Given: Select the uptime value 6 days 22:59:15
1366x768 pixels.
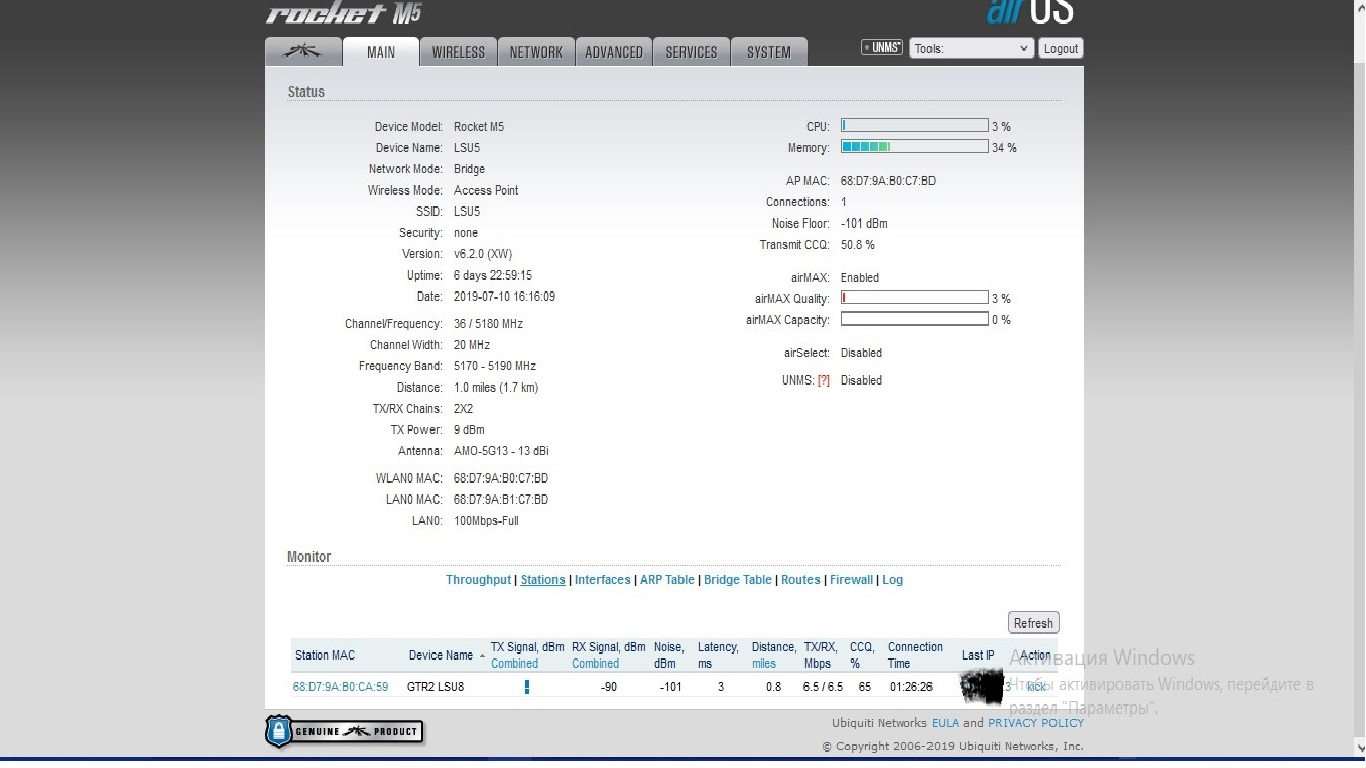Looking at the screenshot, I should pos(493,276).
